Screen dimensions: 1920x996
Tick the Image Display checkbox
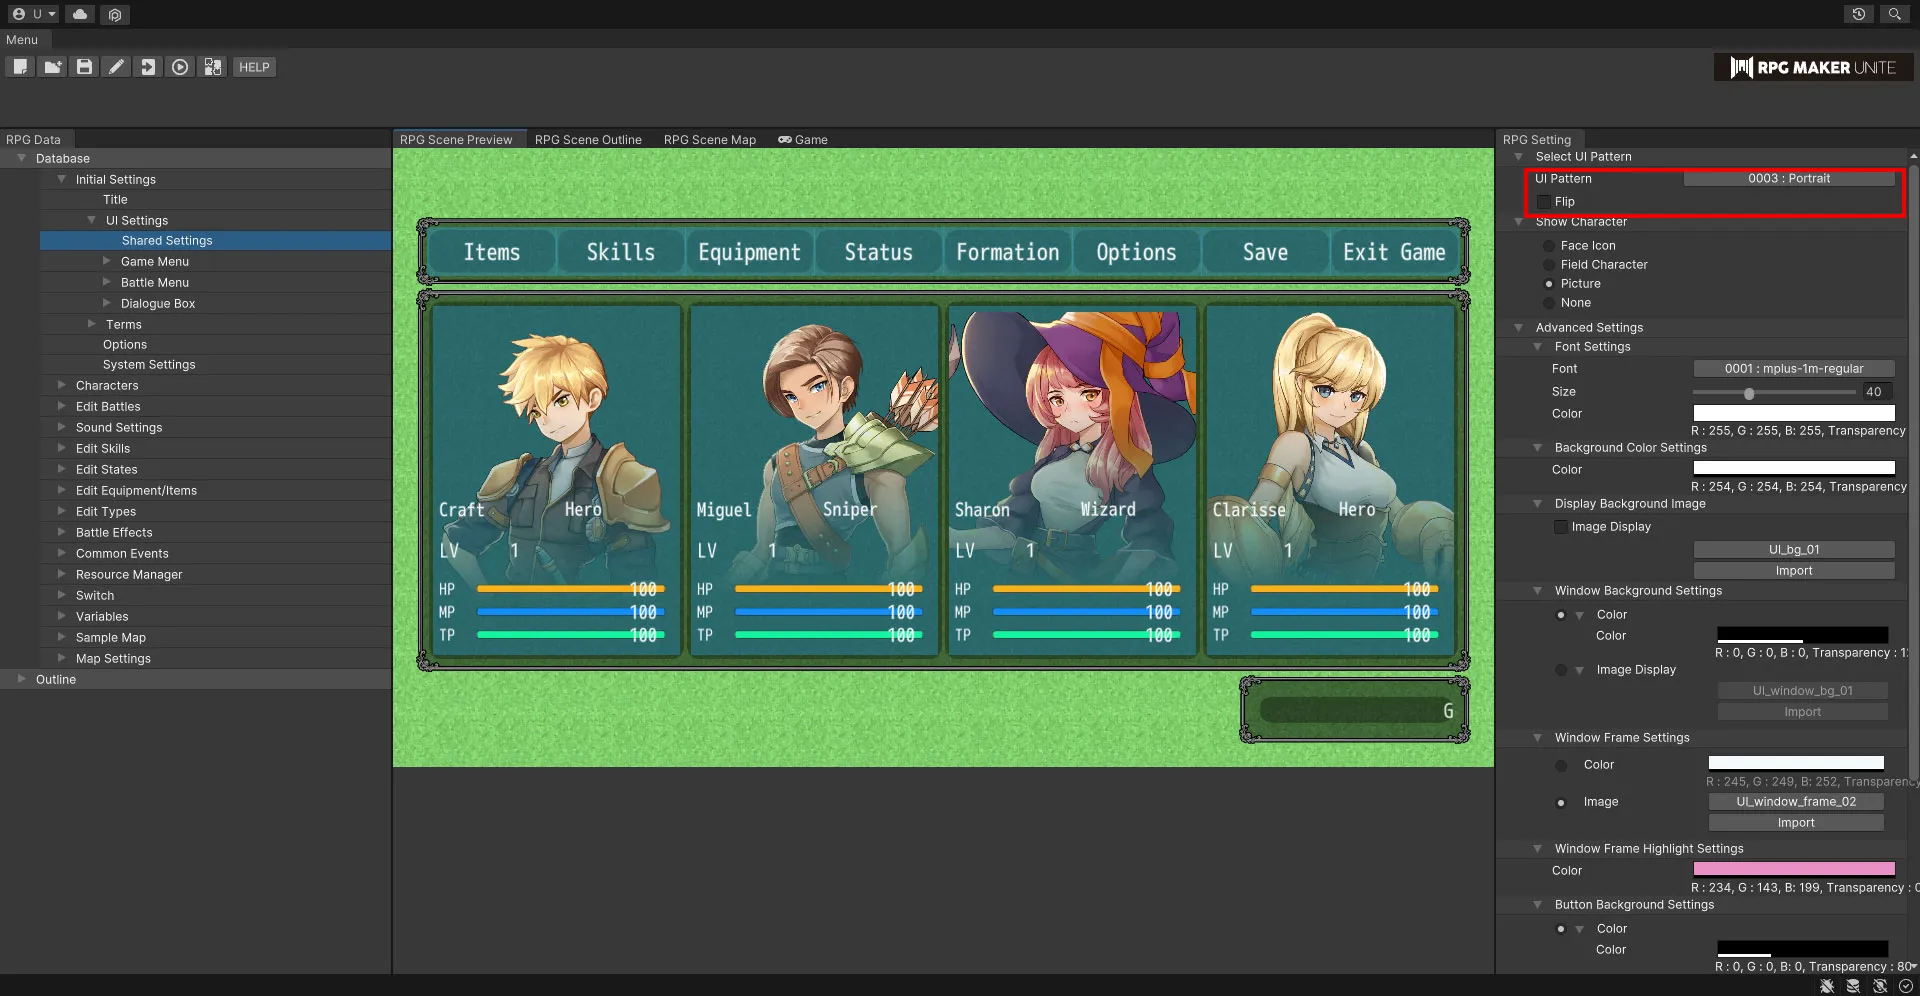[x=1561, y=527]
